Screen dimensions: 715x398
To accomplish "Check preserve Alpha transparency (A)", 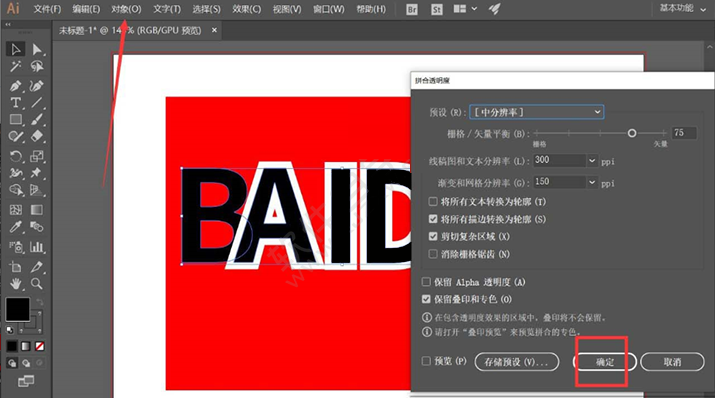I will tap(426, 282).
